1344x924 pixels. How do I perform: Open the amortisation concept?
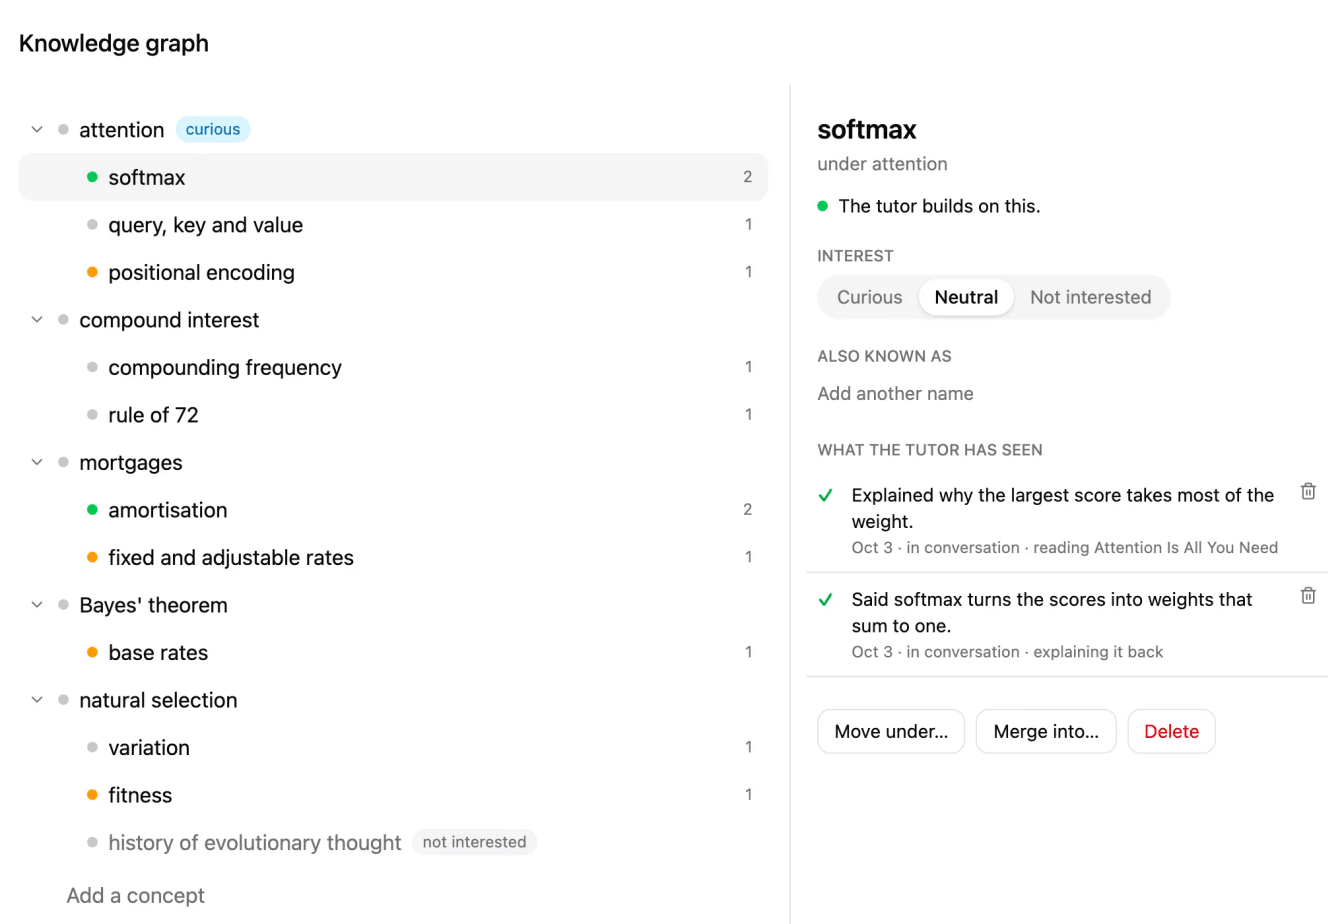tap(393, 510)
